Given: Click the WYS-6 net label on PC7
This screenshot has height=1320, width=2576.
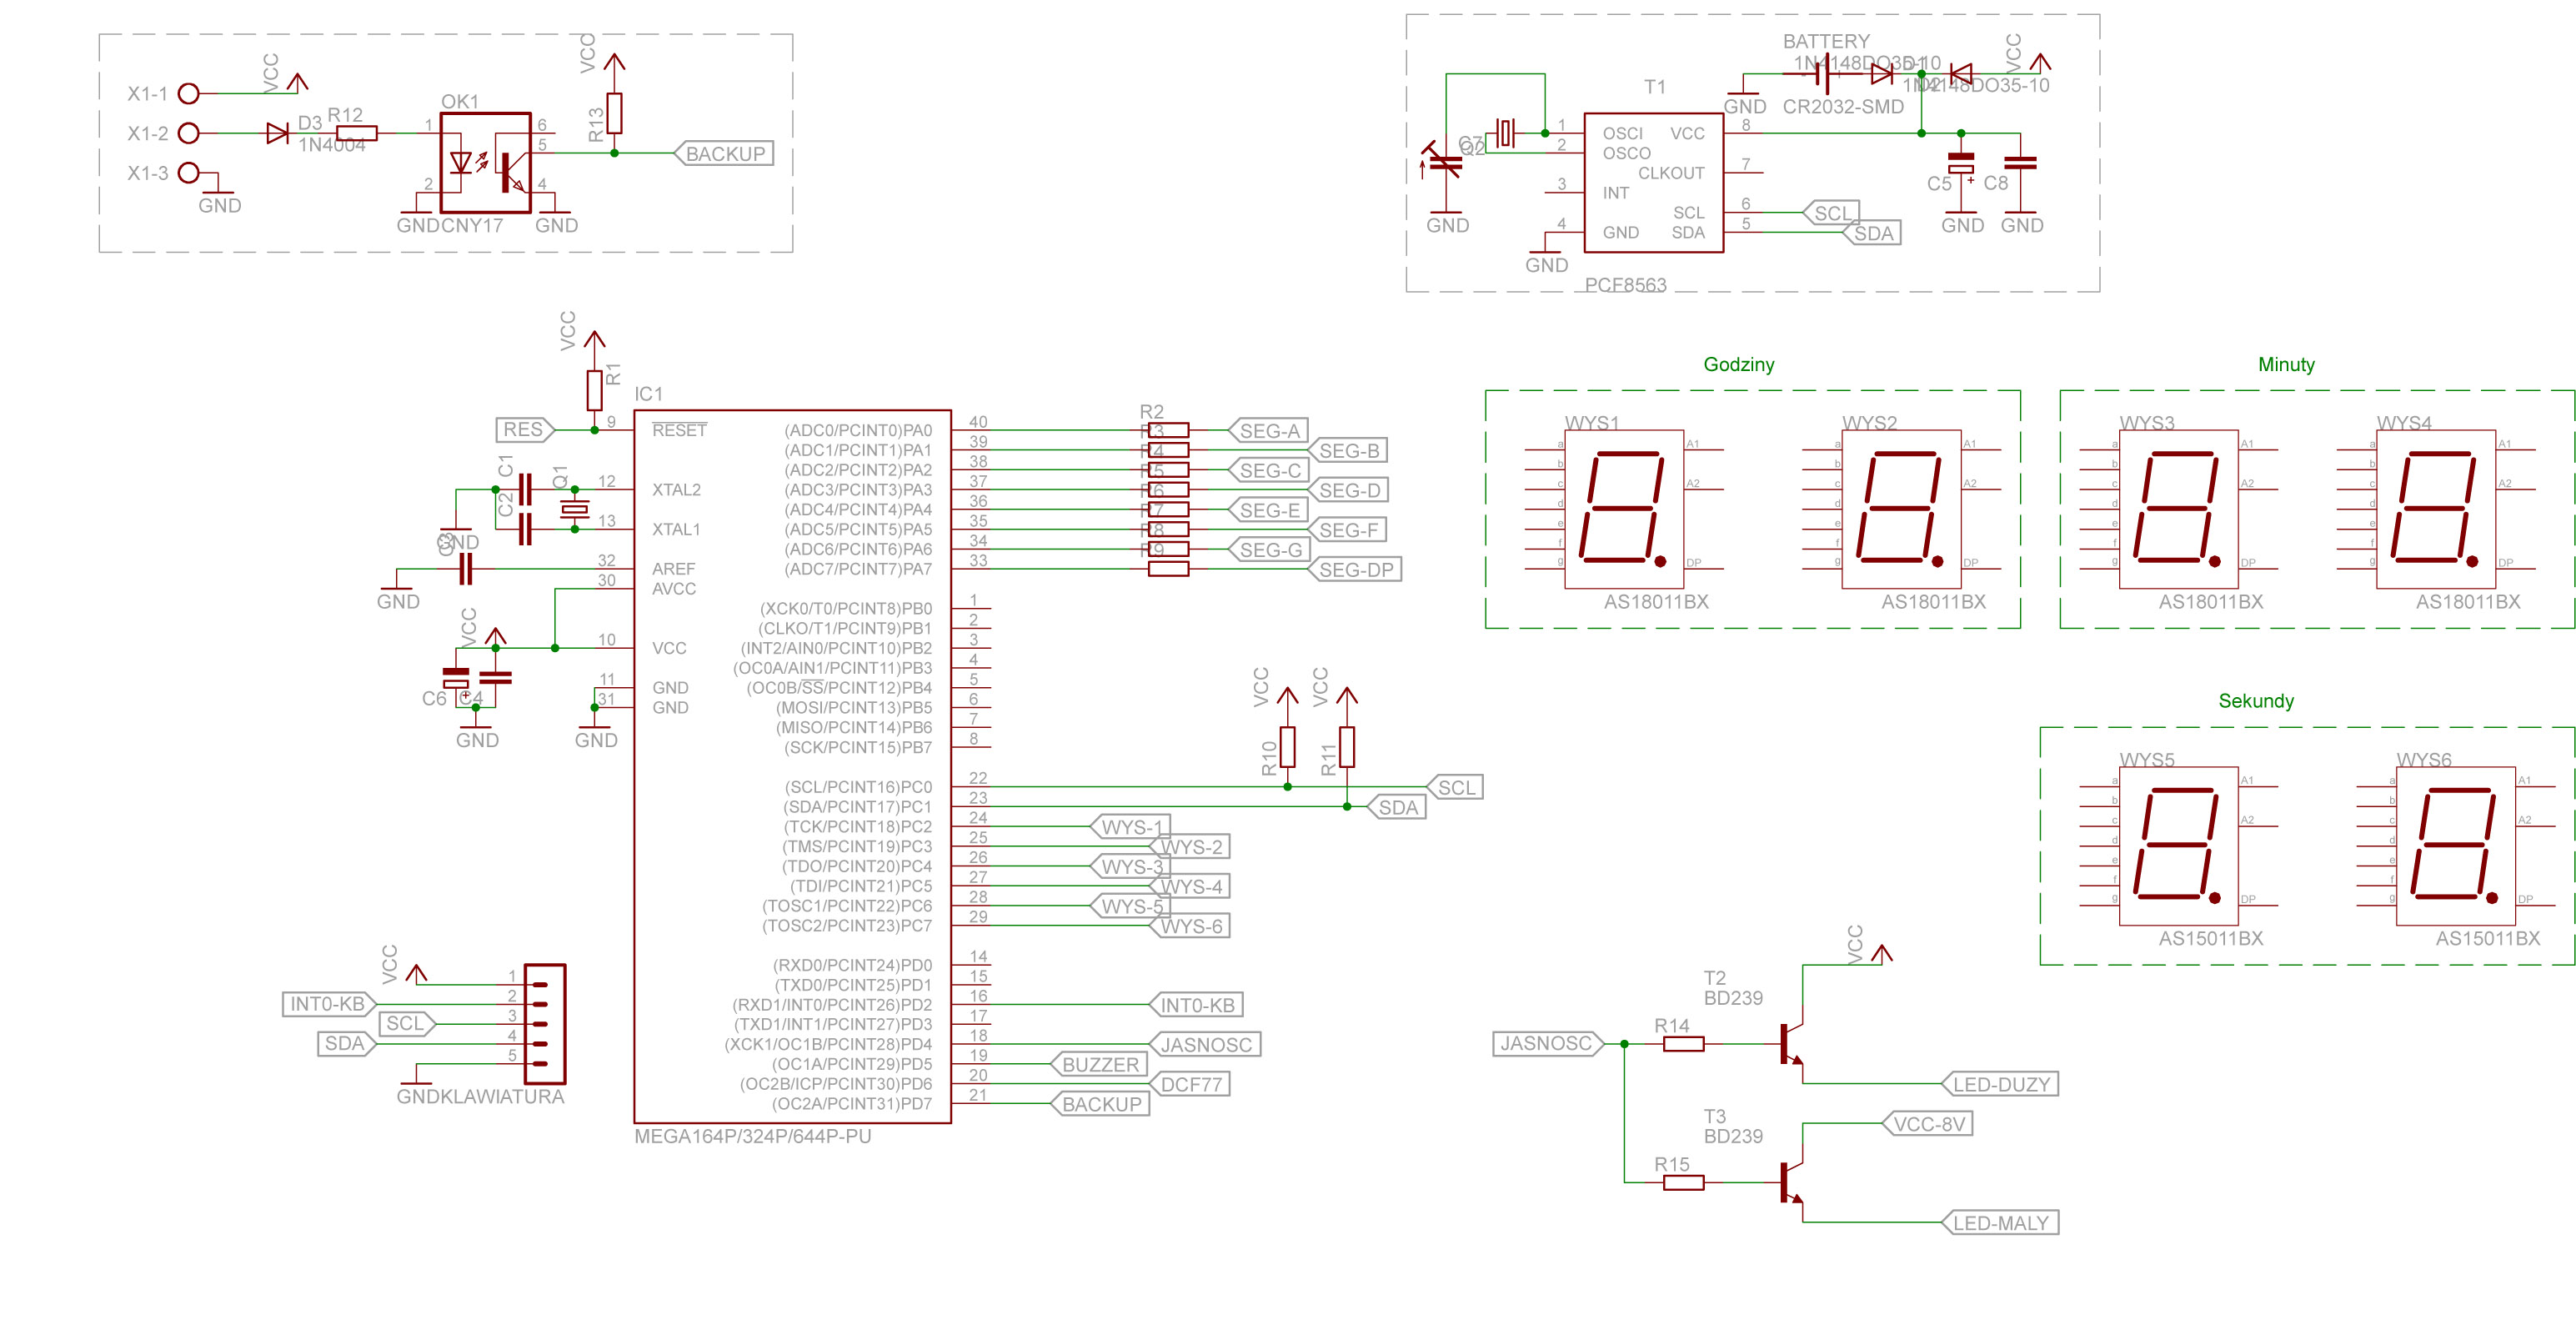Looking at the screenshot, I should [1190, 926].
